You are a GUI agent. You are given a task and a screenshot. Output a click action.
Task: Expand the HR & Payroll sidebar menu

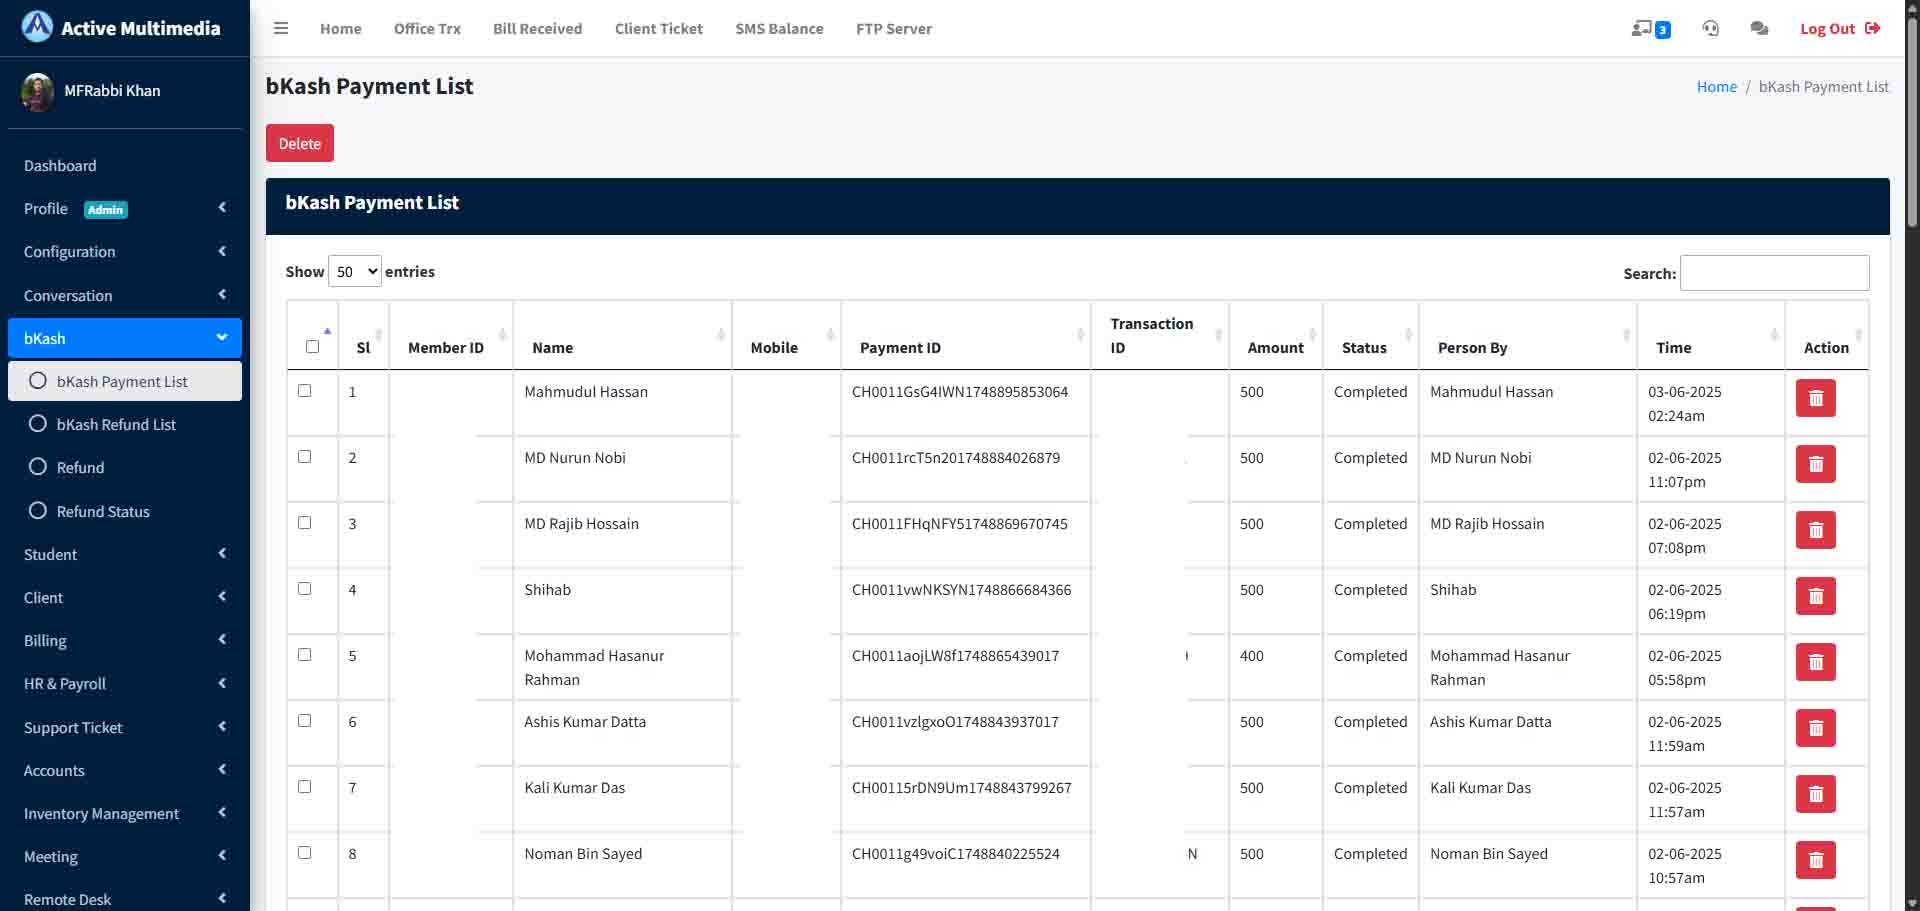tap(125, 684)
